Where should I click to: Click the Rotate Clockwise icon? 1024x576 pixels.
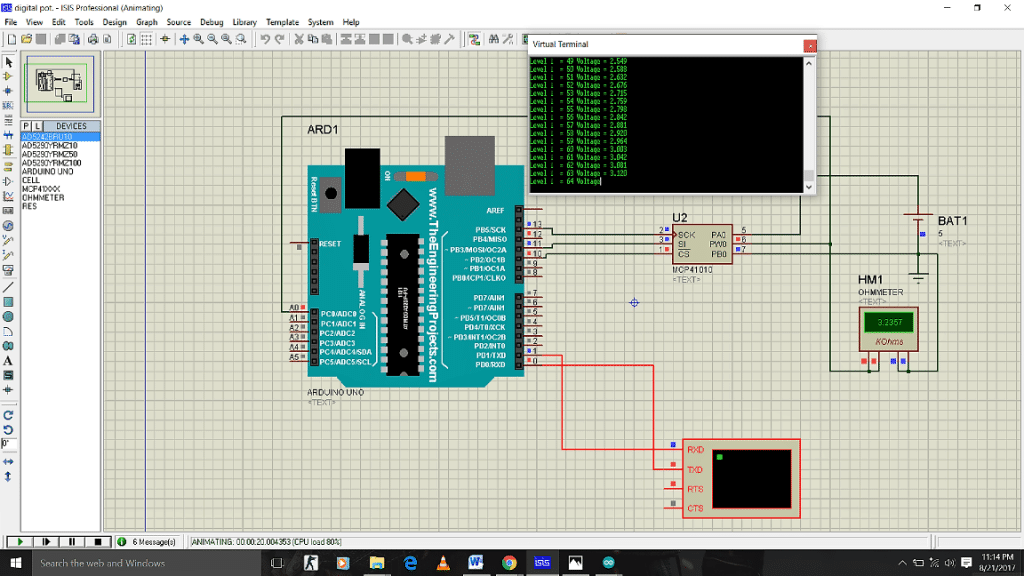[x=9, y=414]
